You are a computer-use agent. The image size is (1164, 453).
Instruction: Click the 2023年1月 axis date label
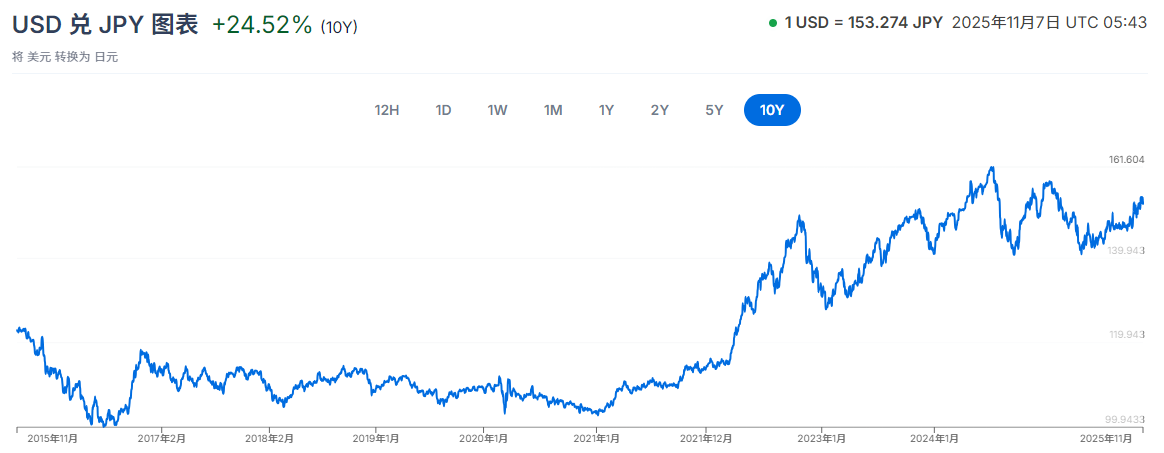coord(822,439)
